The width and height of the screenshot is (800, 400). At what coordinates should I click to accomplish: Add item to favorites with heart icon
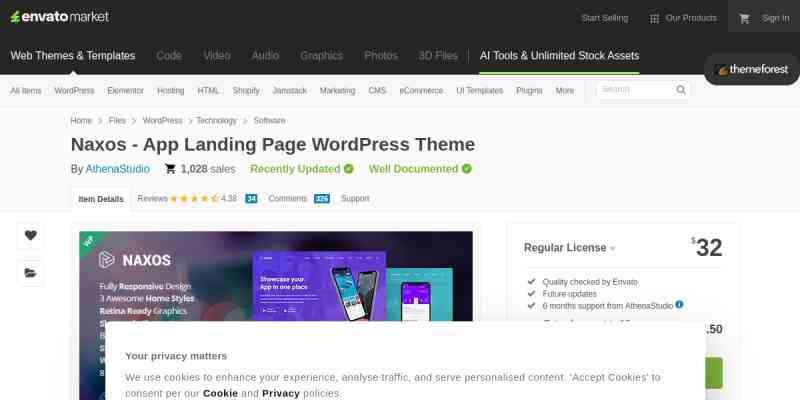pos(30,236)
